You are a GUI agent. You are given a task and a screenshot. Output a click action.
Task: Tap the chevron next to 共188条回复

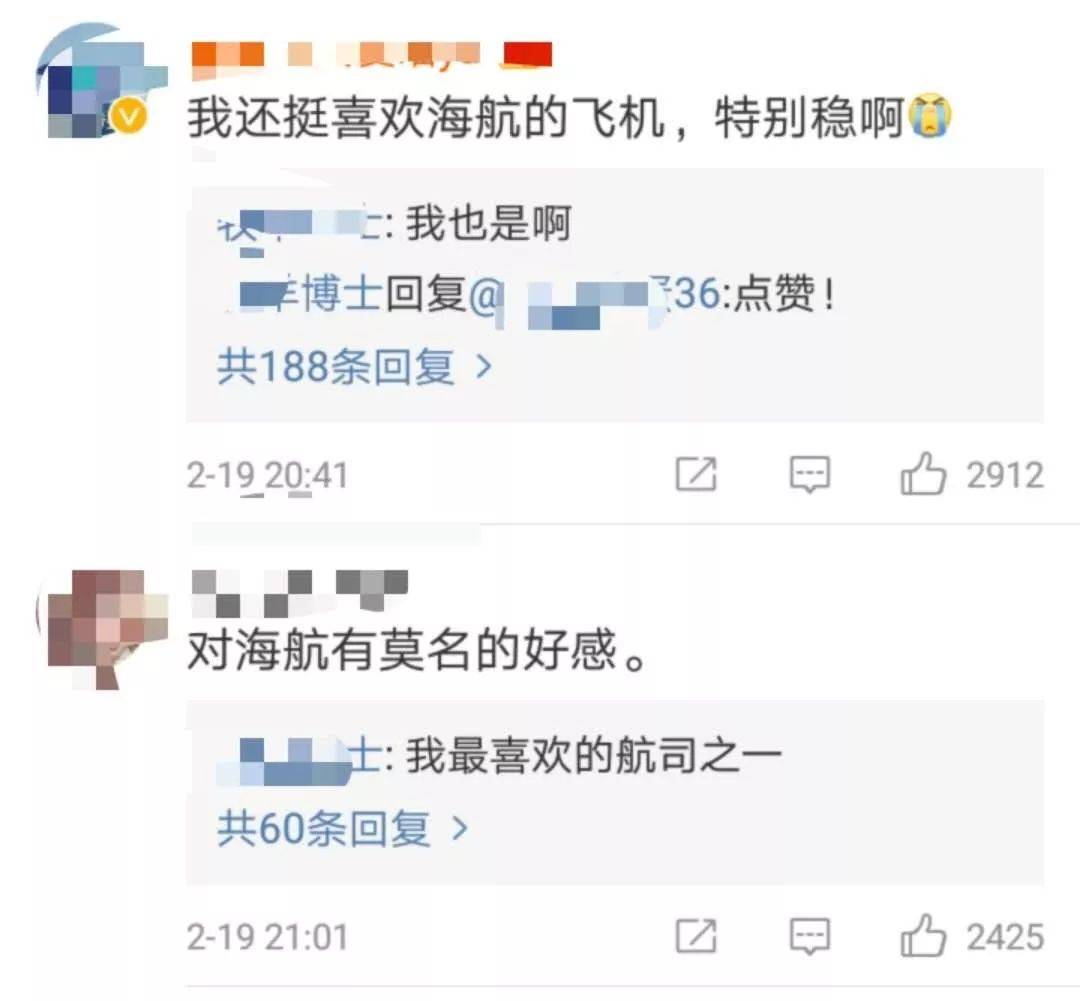[x=484, y=367]
